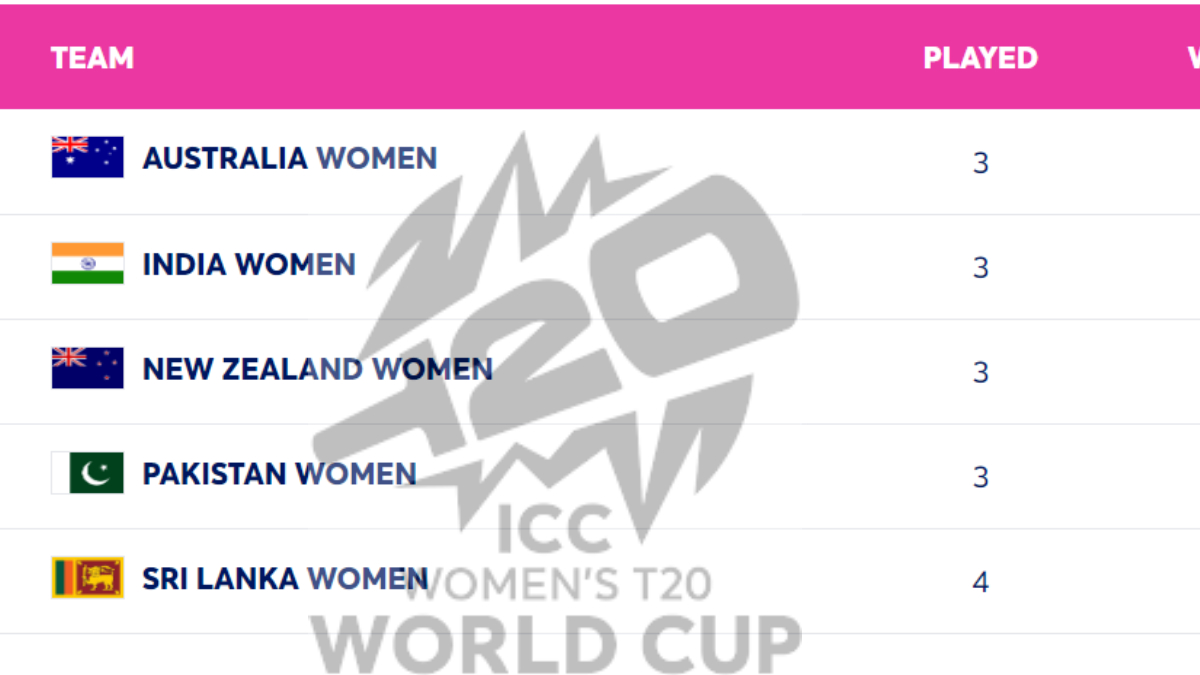This screenshot has width=1200, height=675.
Task: Select New Zealand Women's played matches value
Action: [980, 373]
